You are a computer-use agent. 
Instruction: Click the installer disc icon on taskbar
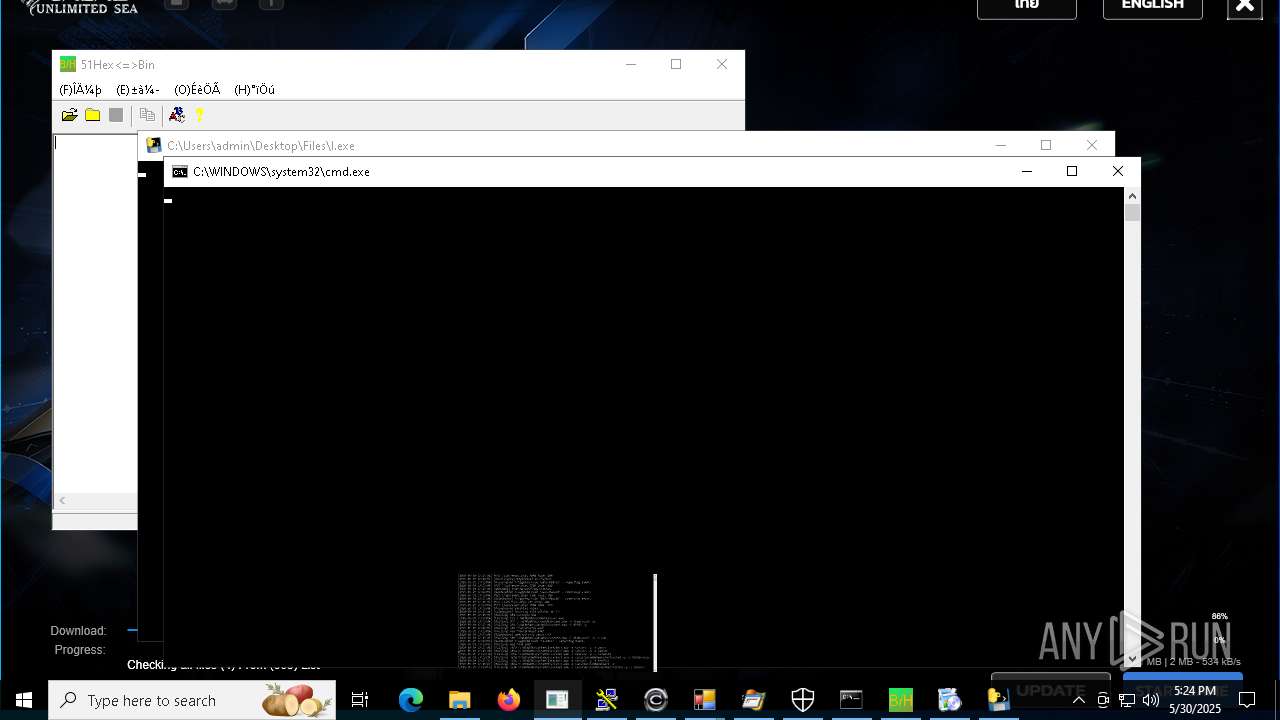[950, 700]
